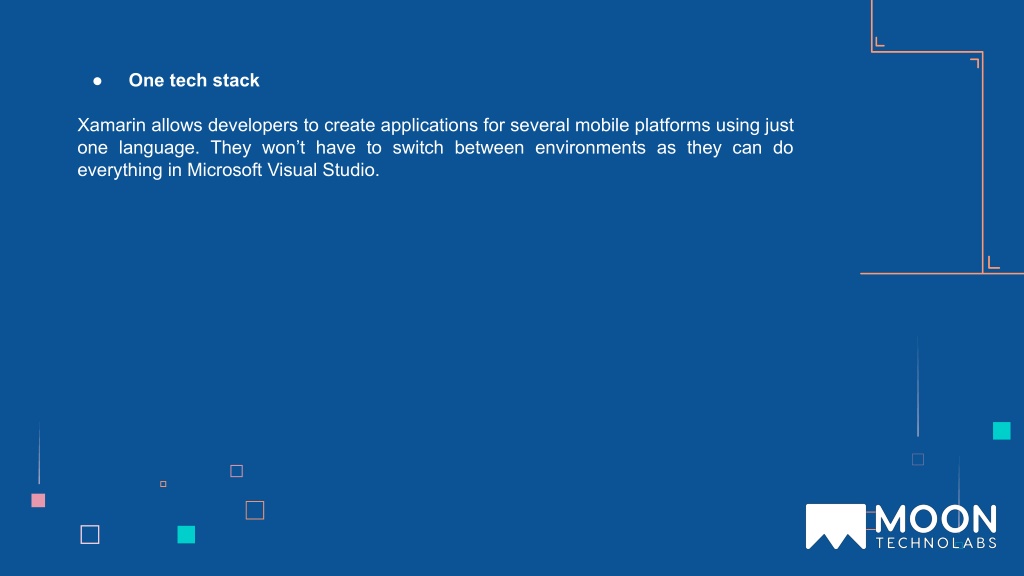Select the pink corner mark inside the frame's top notch
Screen dimensions: 1024x576
[880, 42]
